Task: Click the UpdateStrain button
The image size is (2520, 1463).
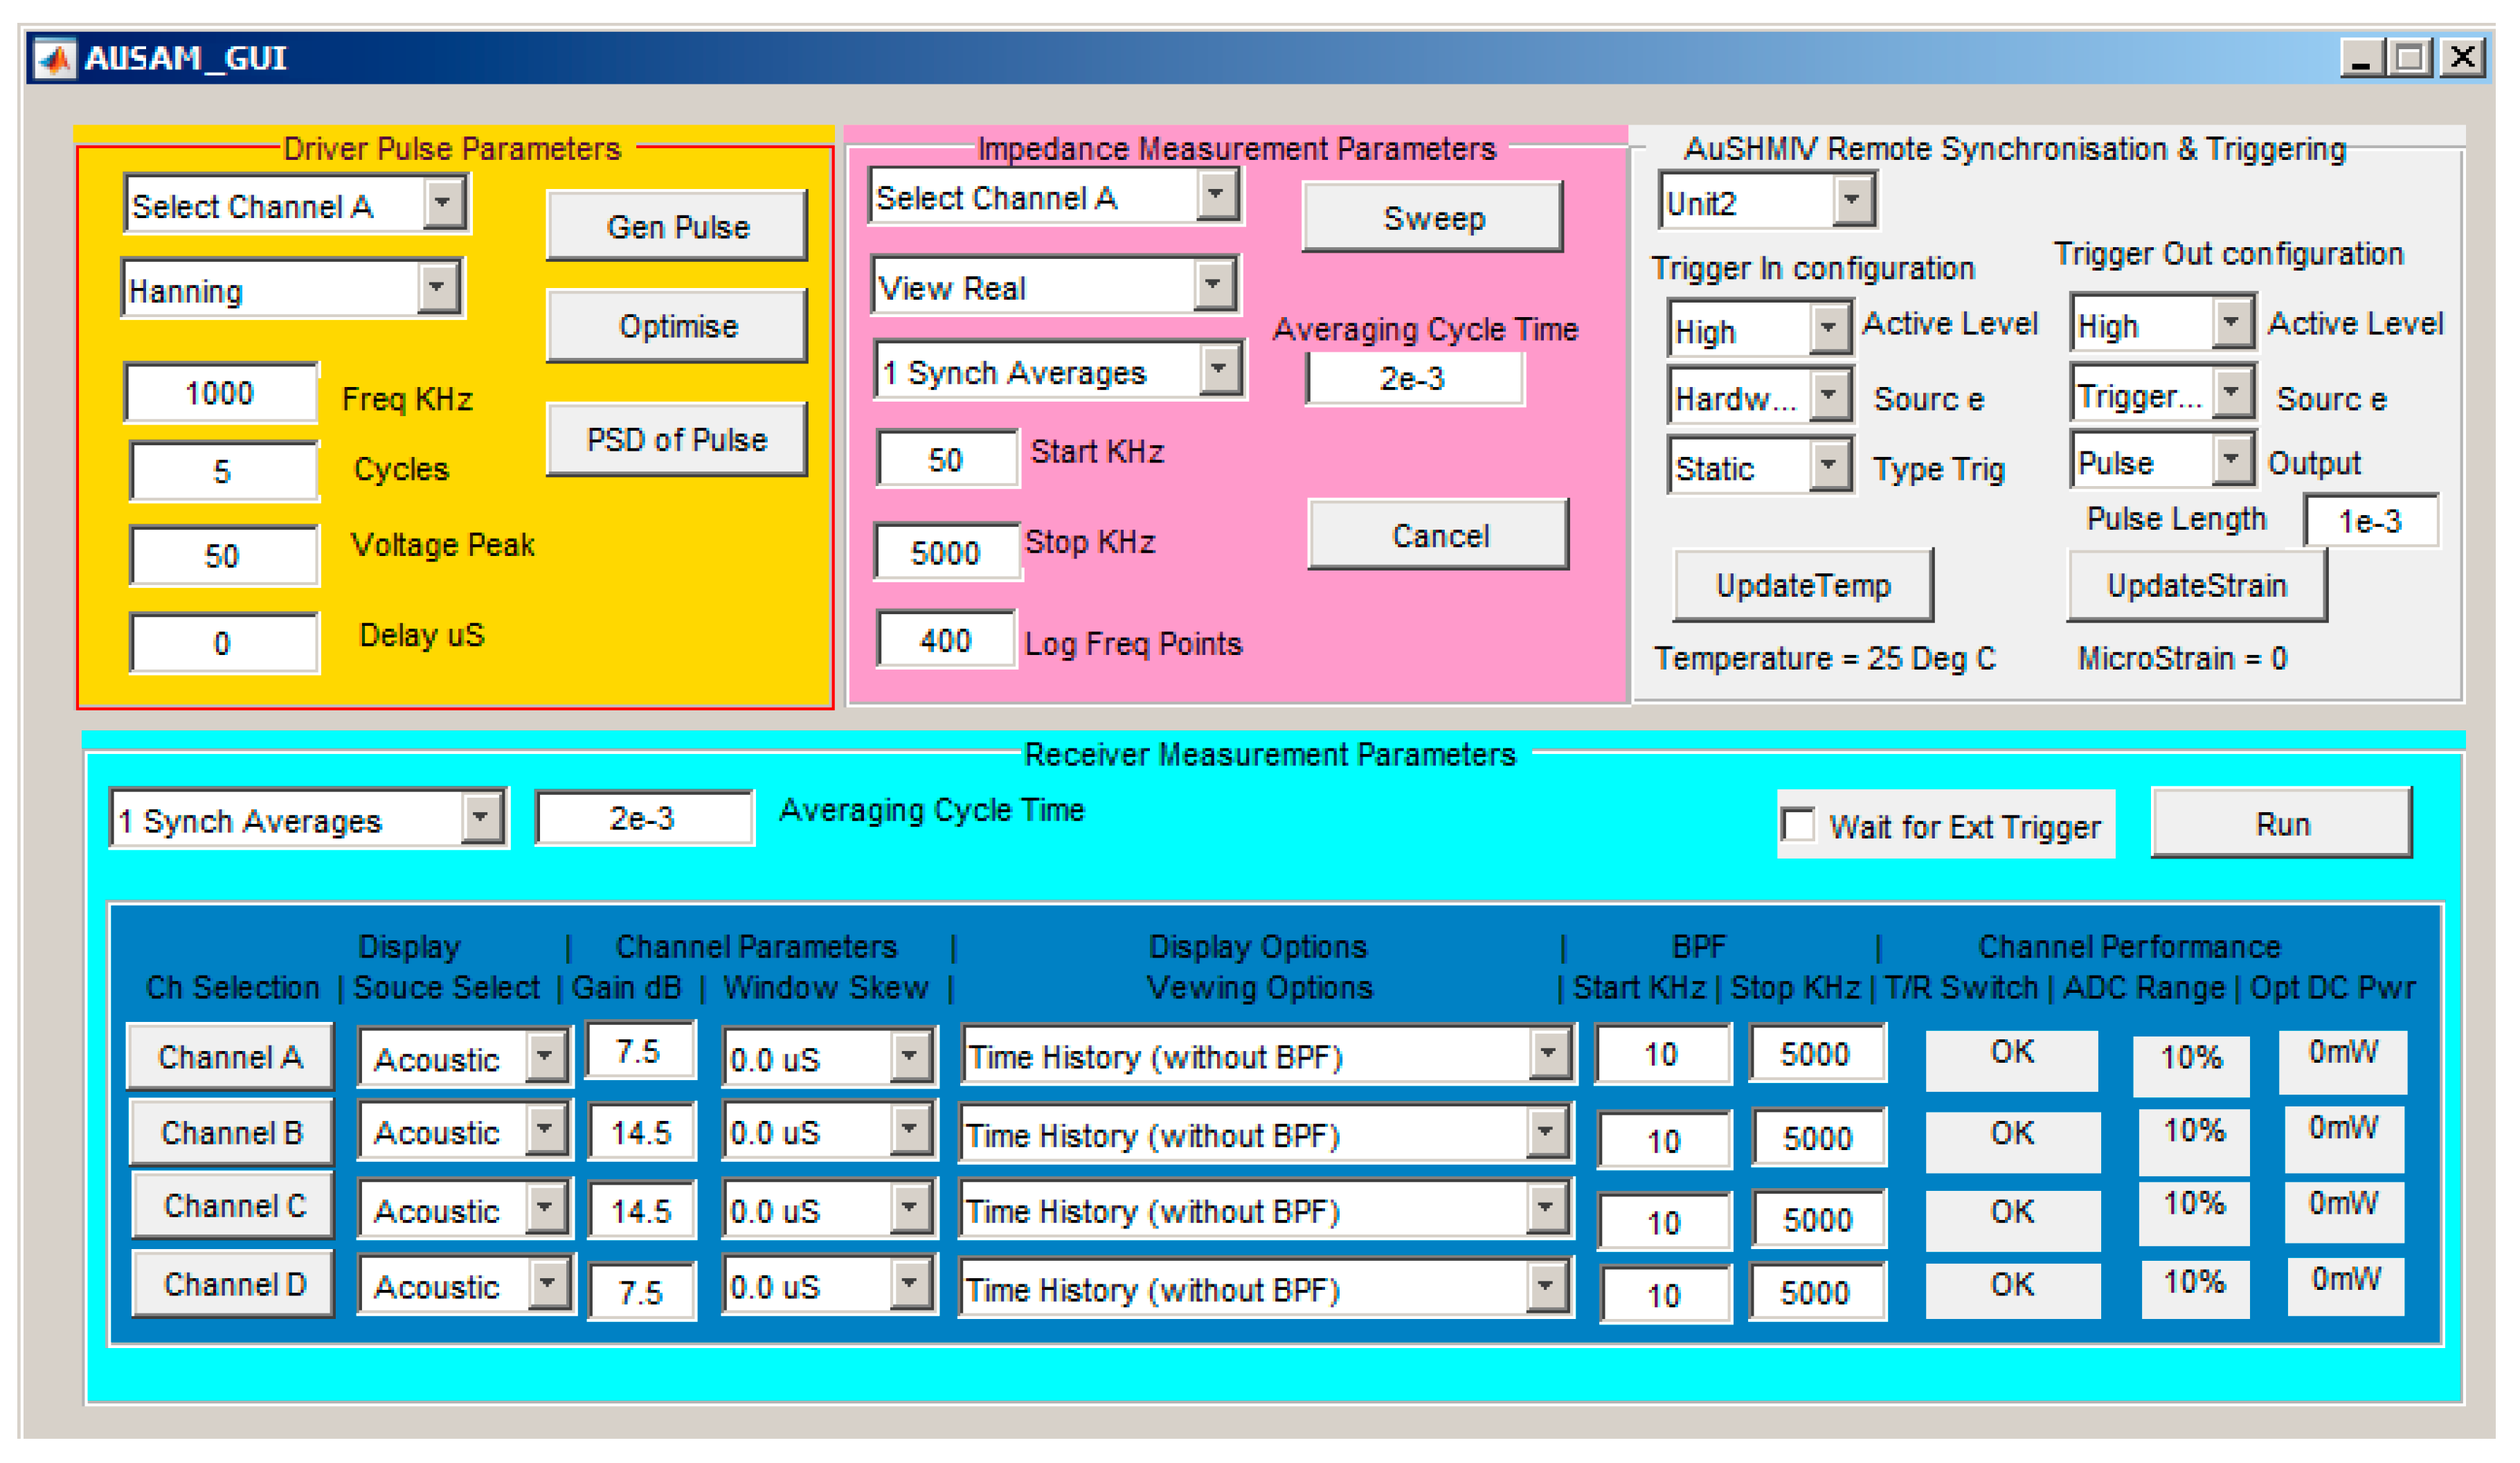Action: coord(2196,585)
